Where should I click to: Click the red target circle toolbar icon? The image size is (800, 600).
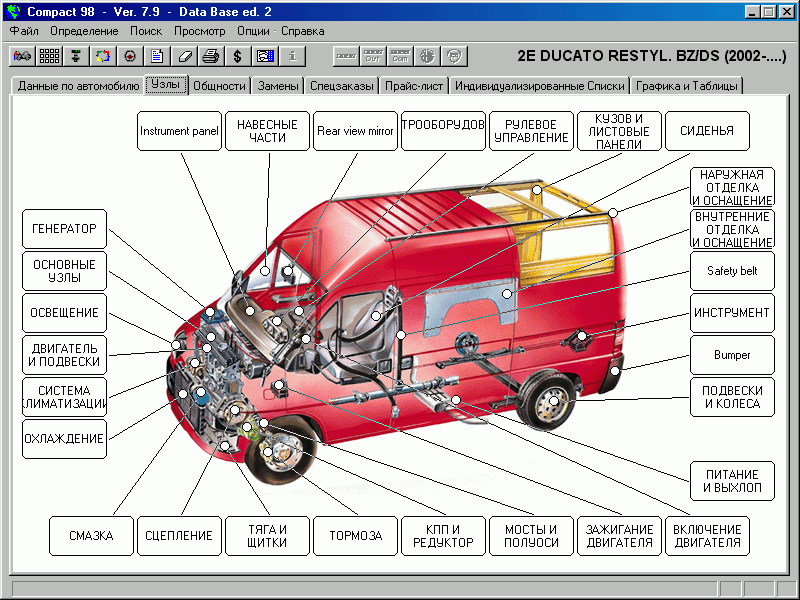point(130,56)
